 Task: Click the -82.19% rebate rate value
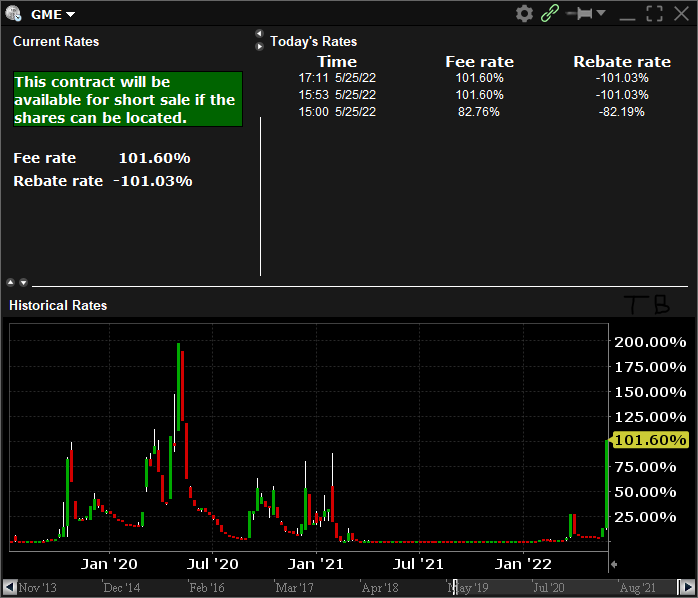point(621,112)
